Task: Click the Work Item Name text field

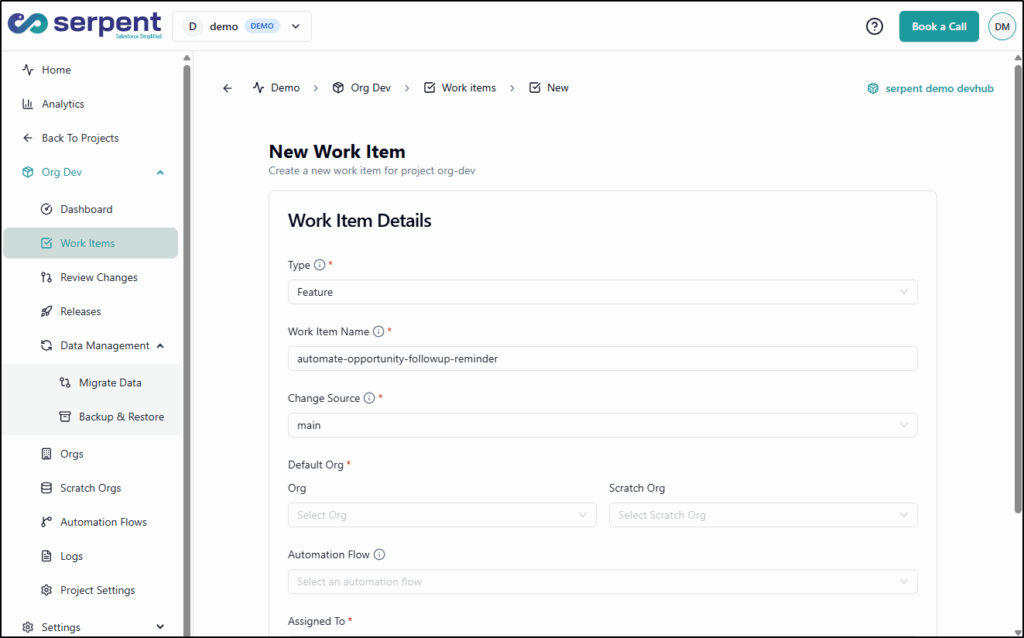Action: pos(602,358)
